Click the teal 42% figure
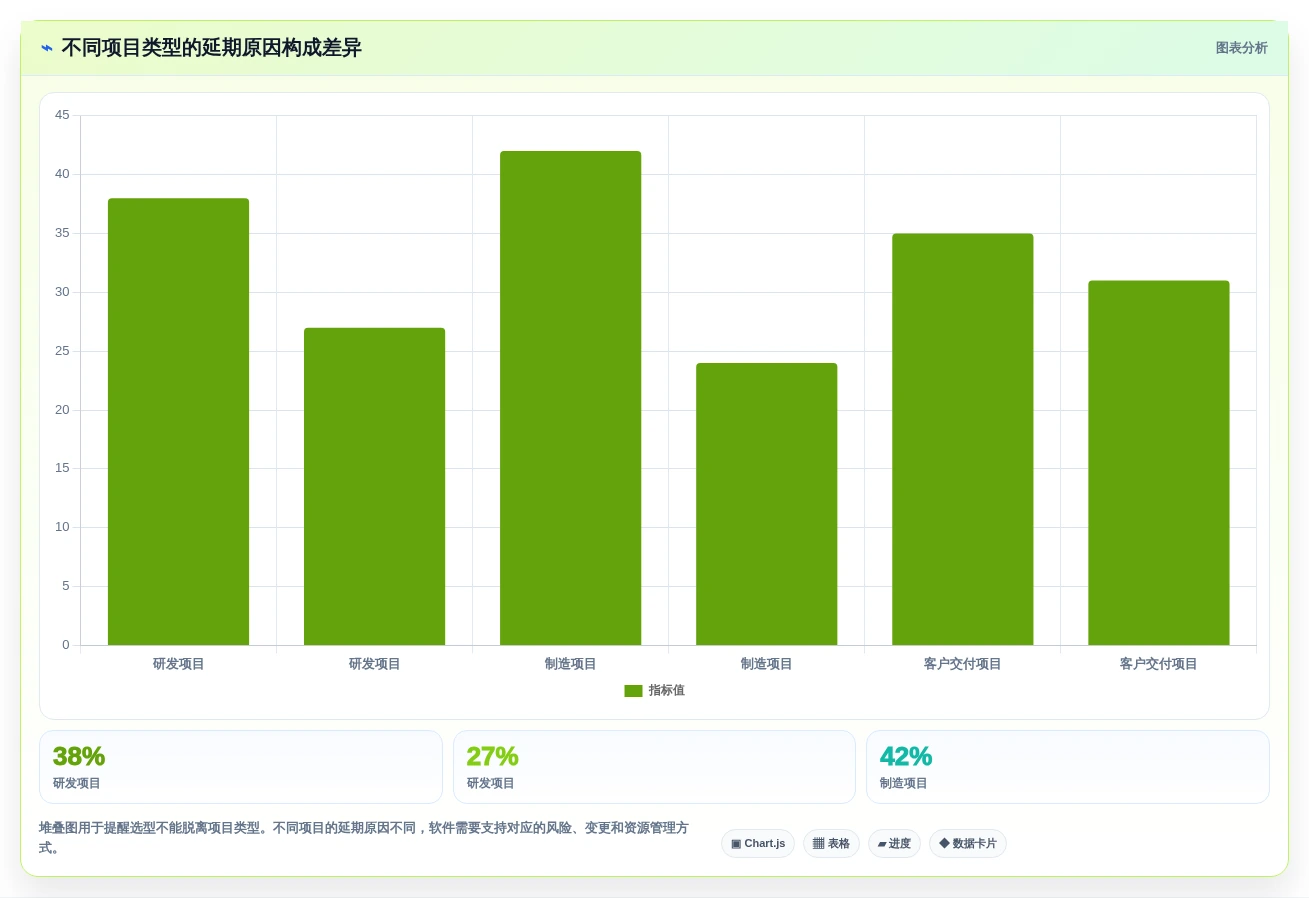1309x898 pixels. [x=906, y=757]
